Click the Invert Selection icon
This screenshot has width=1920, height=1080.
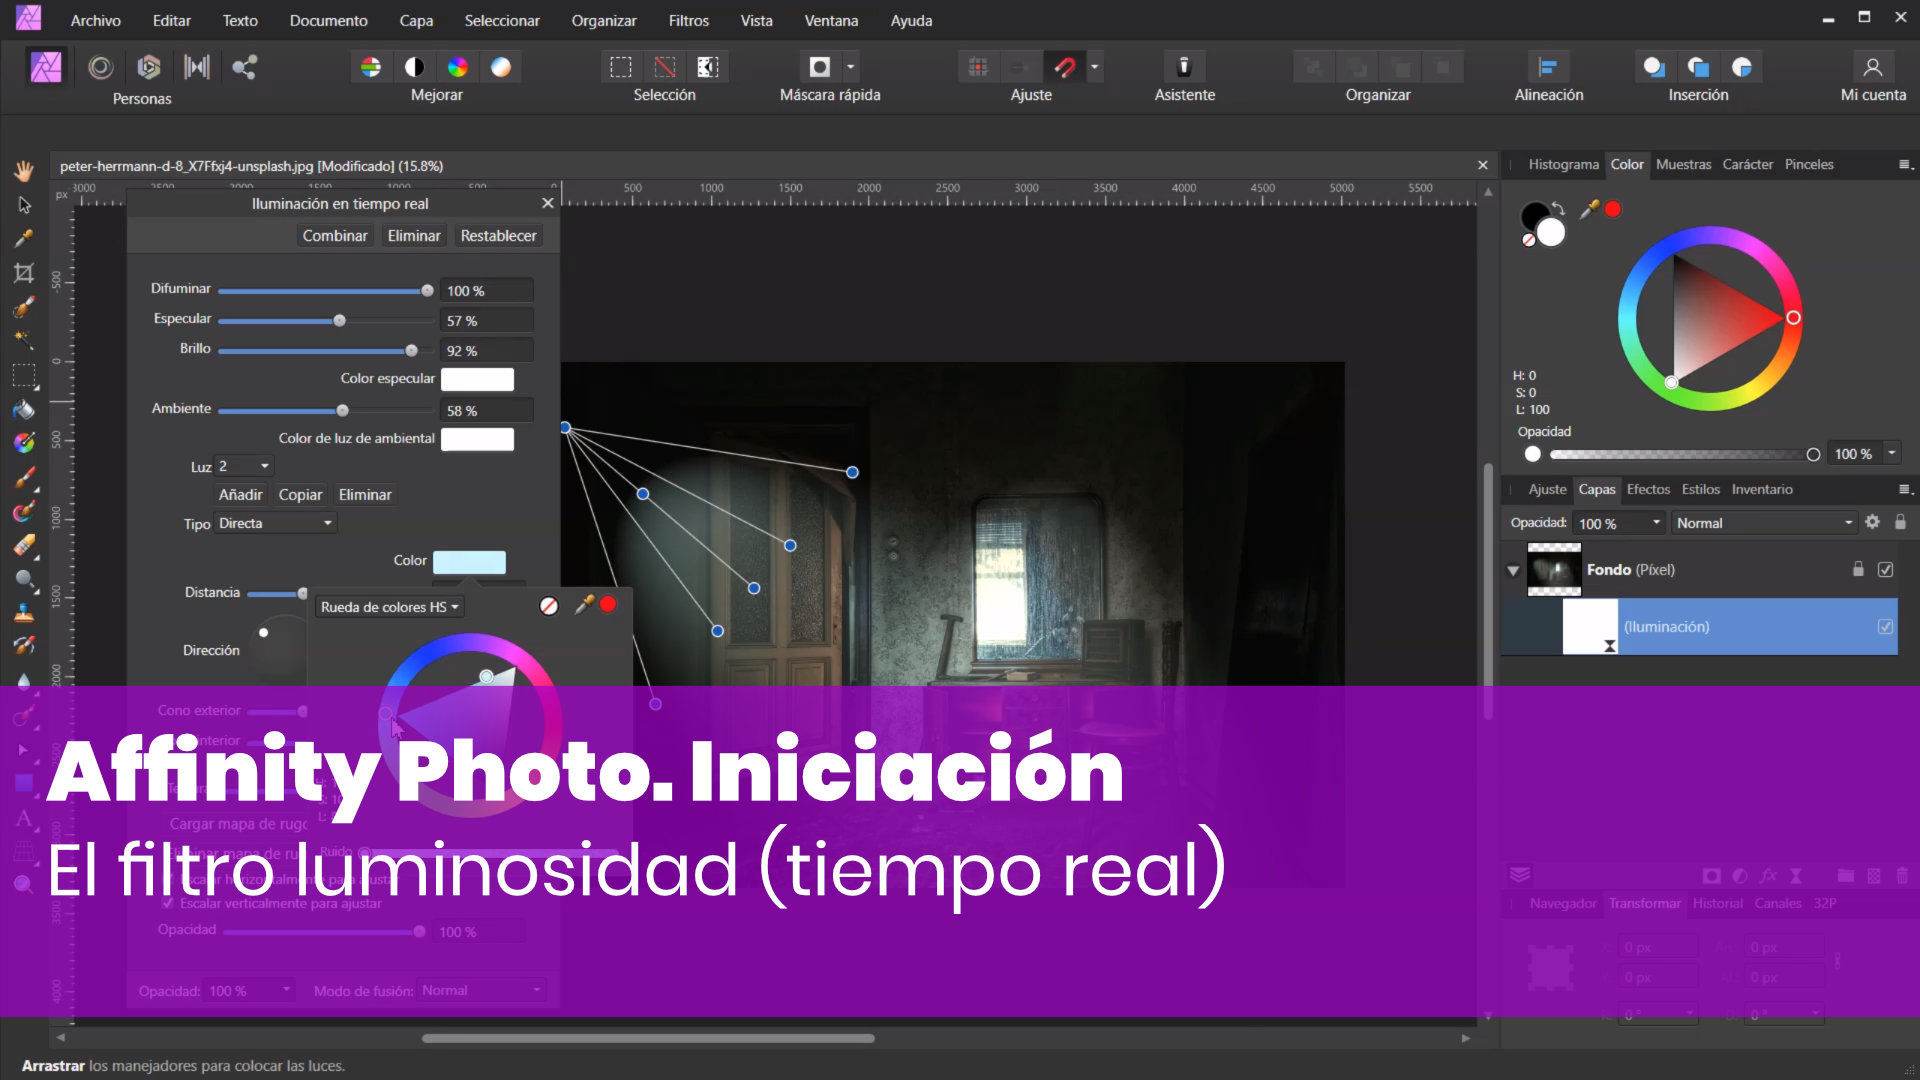(708, 67)
